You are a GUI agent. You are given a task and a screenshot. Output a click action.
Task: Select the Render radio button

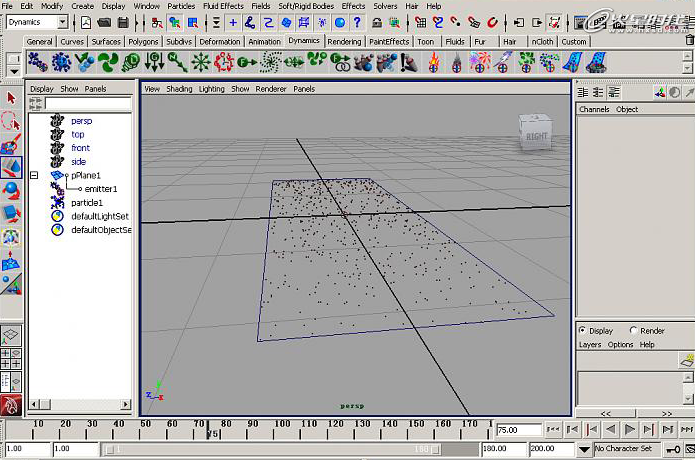(633, 331)
